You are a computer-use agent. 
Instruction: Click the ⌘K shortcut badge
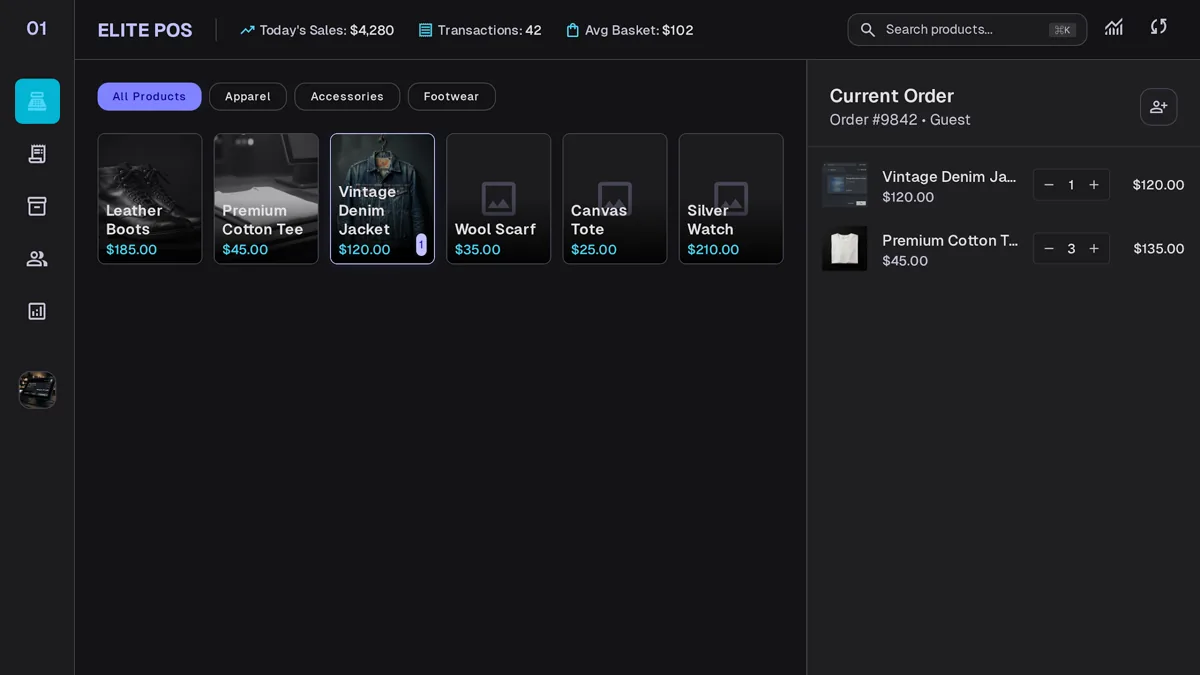[x=1062, y=30]
